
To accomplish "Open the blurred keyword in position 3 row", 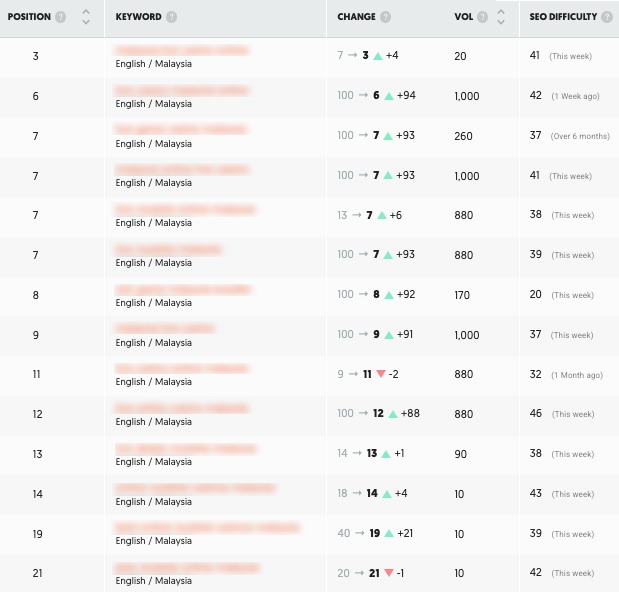I will tap(182, 50).
